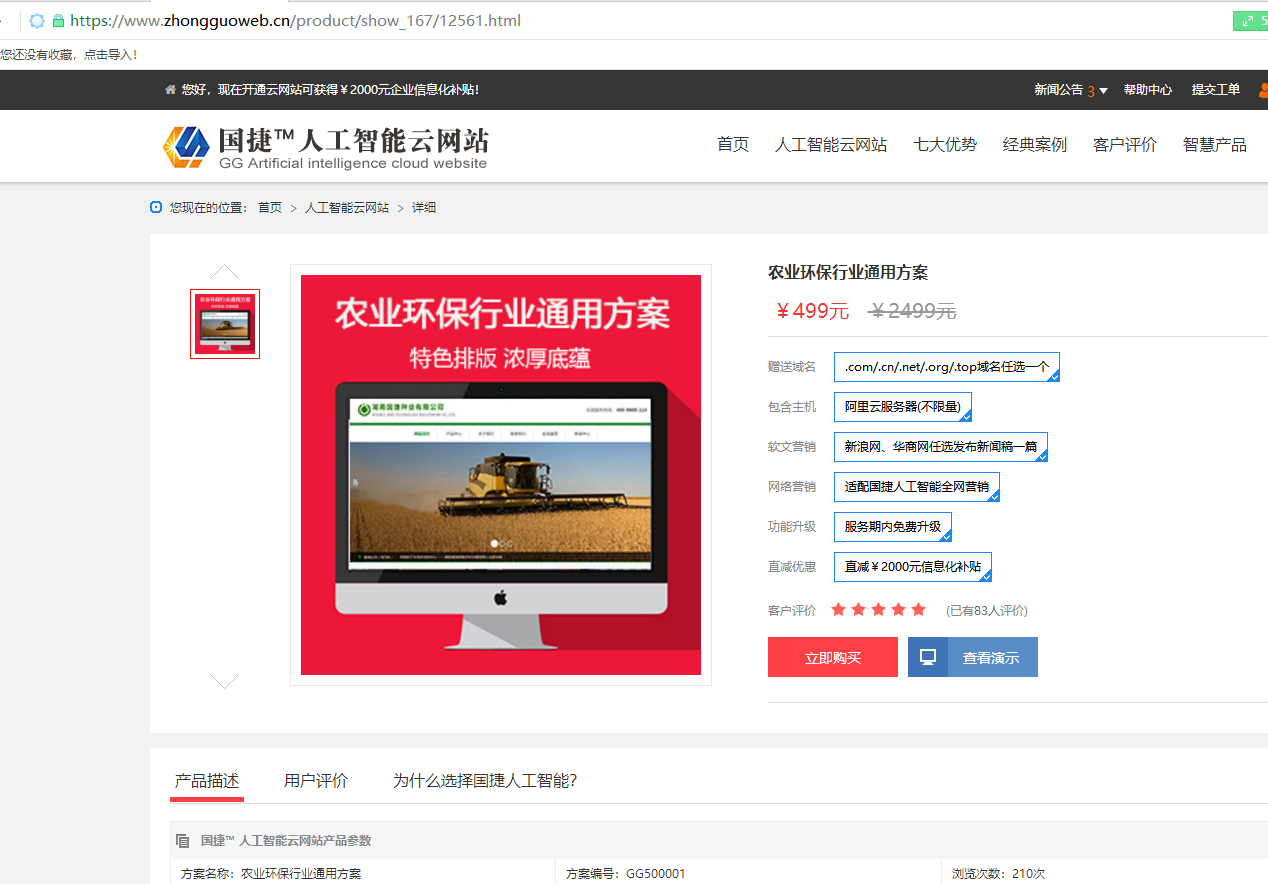Click the 国捷 logo icon
This screenshot has height=884, width=1268.
coord(186,147)
